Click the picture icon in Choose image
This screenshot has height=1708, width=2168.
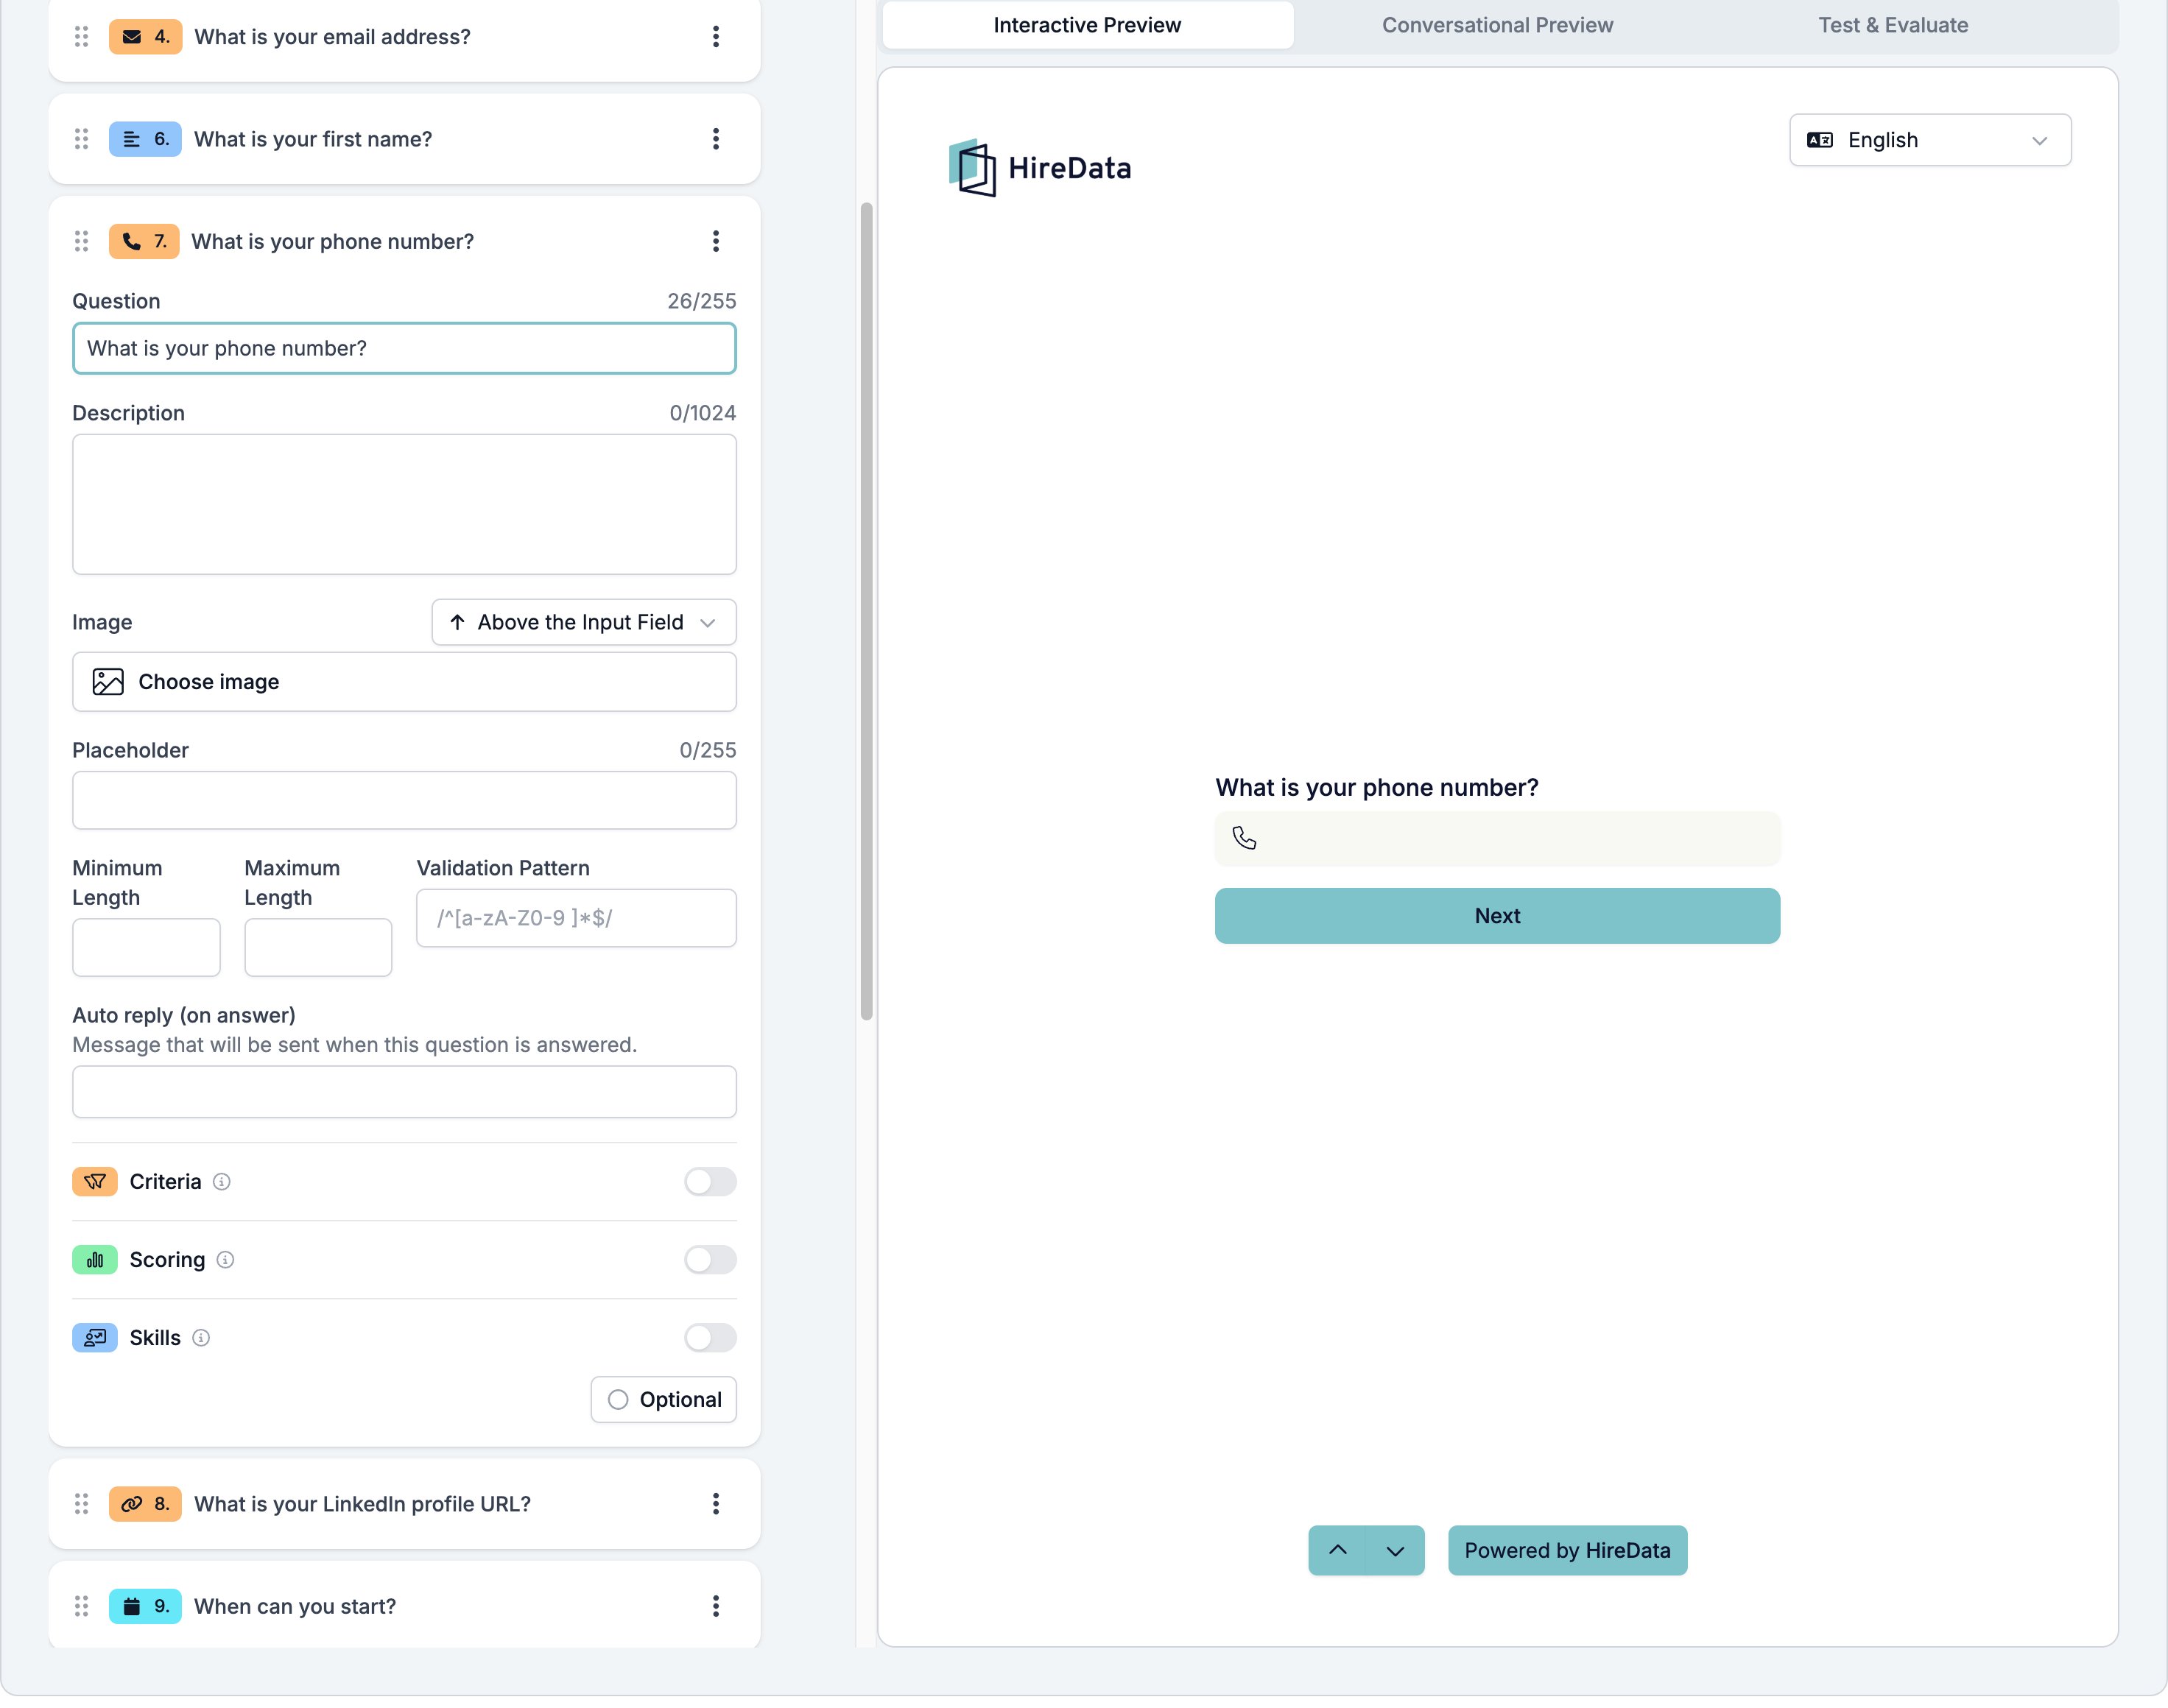[108, 682]
